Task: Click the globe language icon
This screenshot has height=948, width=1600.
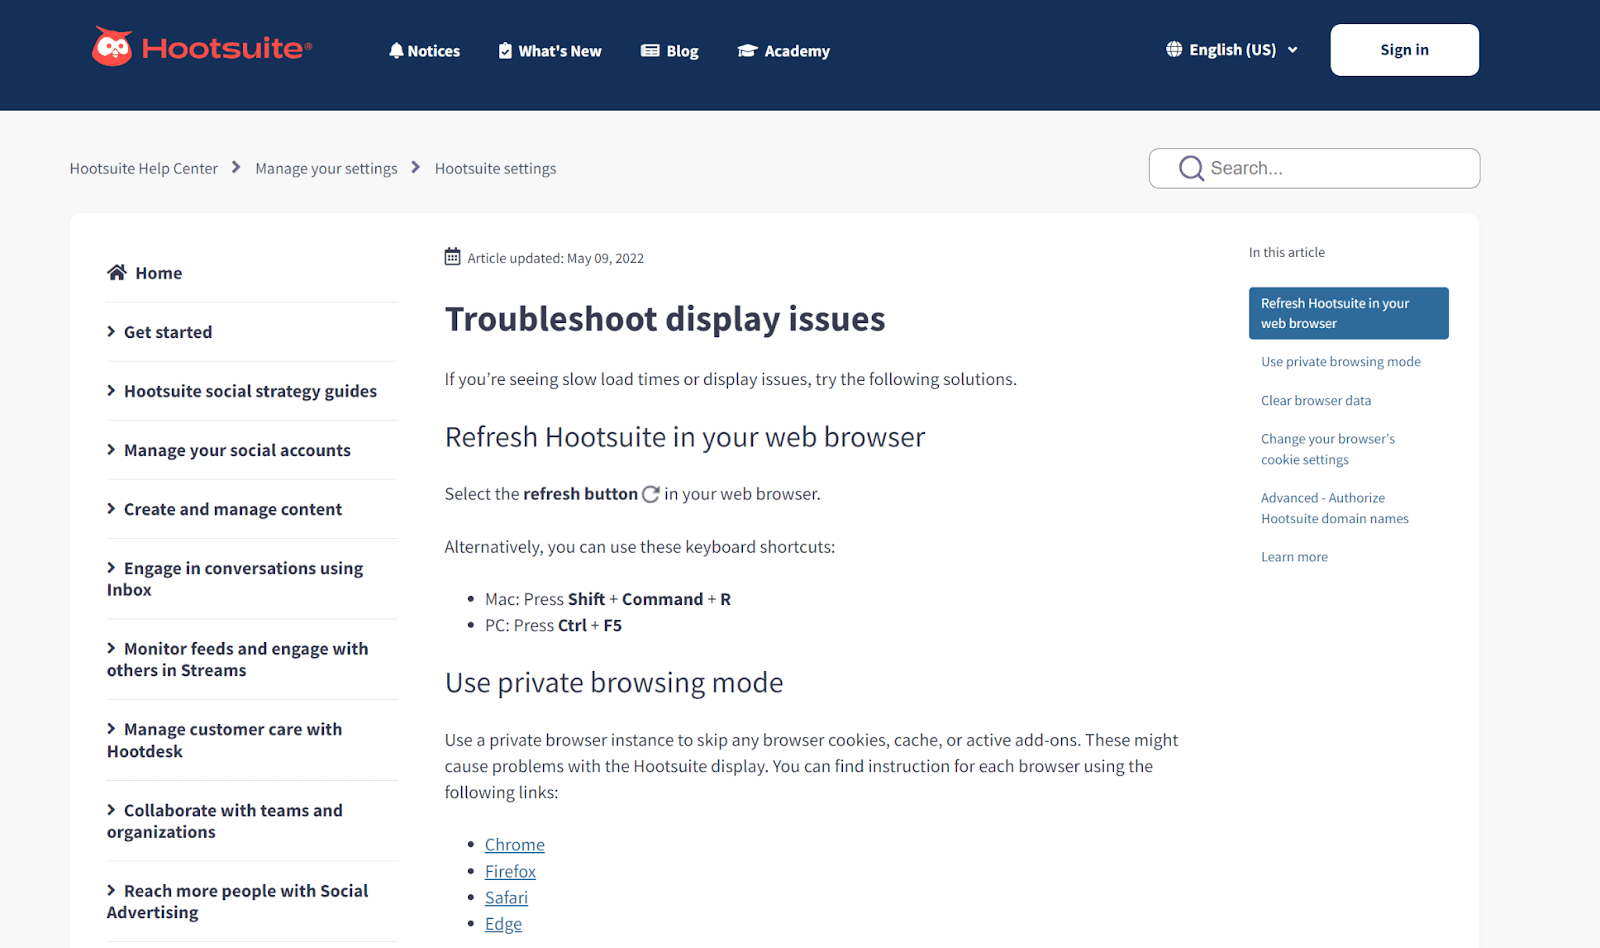Action: pos(1174,49)
